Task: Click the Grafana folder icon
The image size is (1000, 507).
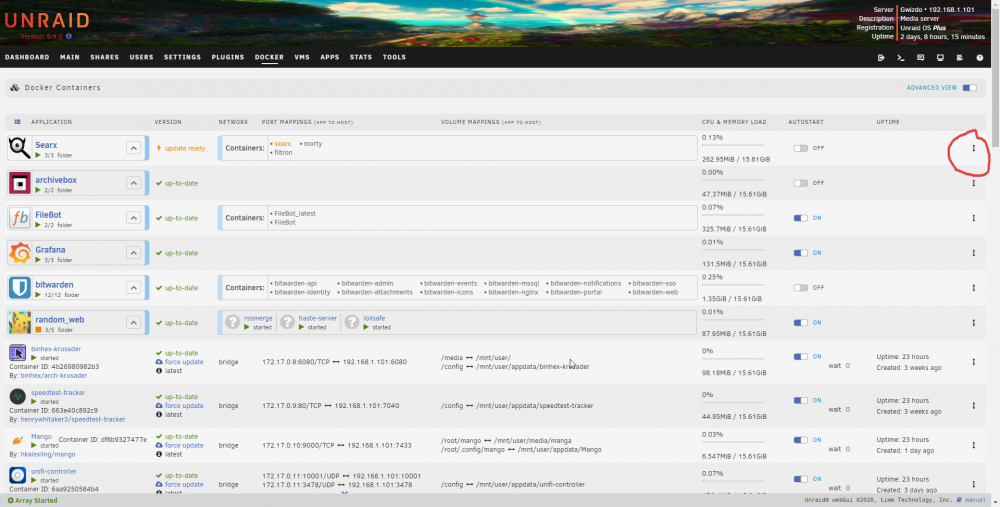Action: point(20,253)
